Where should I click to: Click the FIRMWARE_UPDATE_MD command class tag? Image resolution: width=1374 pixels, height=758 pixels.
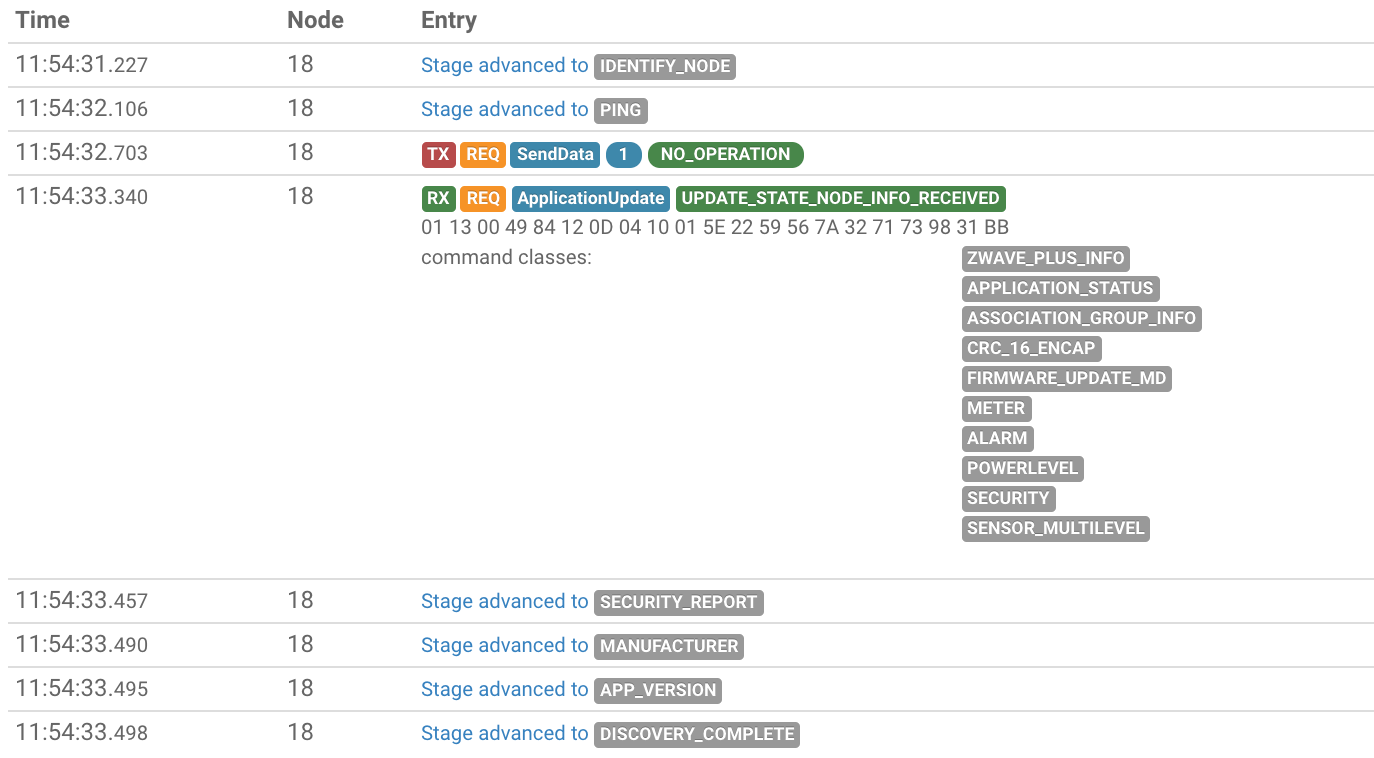(x=1066, y=378)
